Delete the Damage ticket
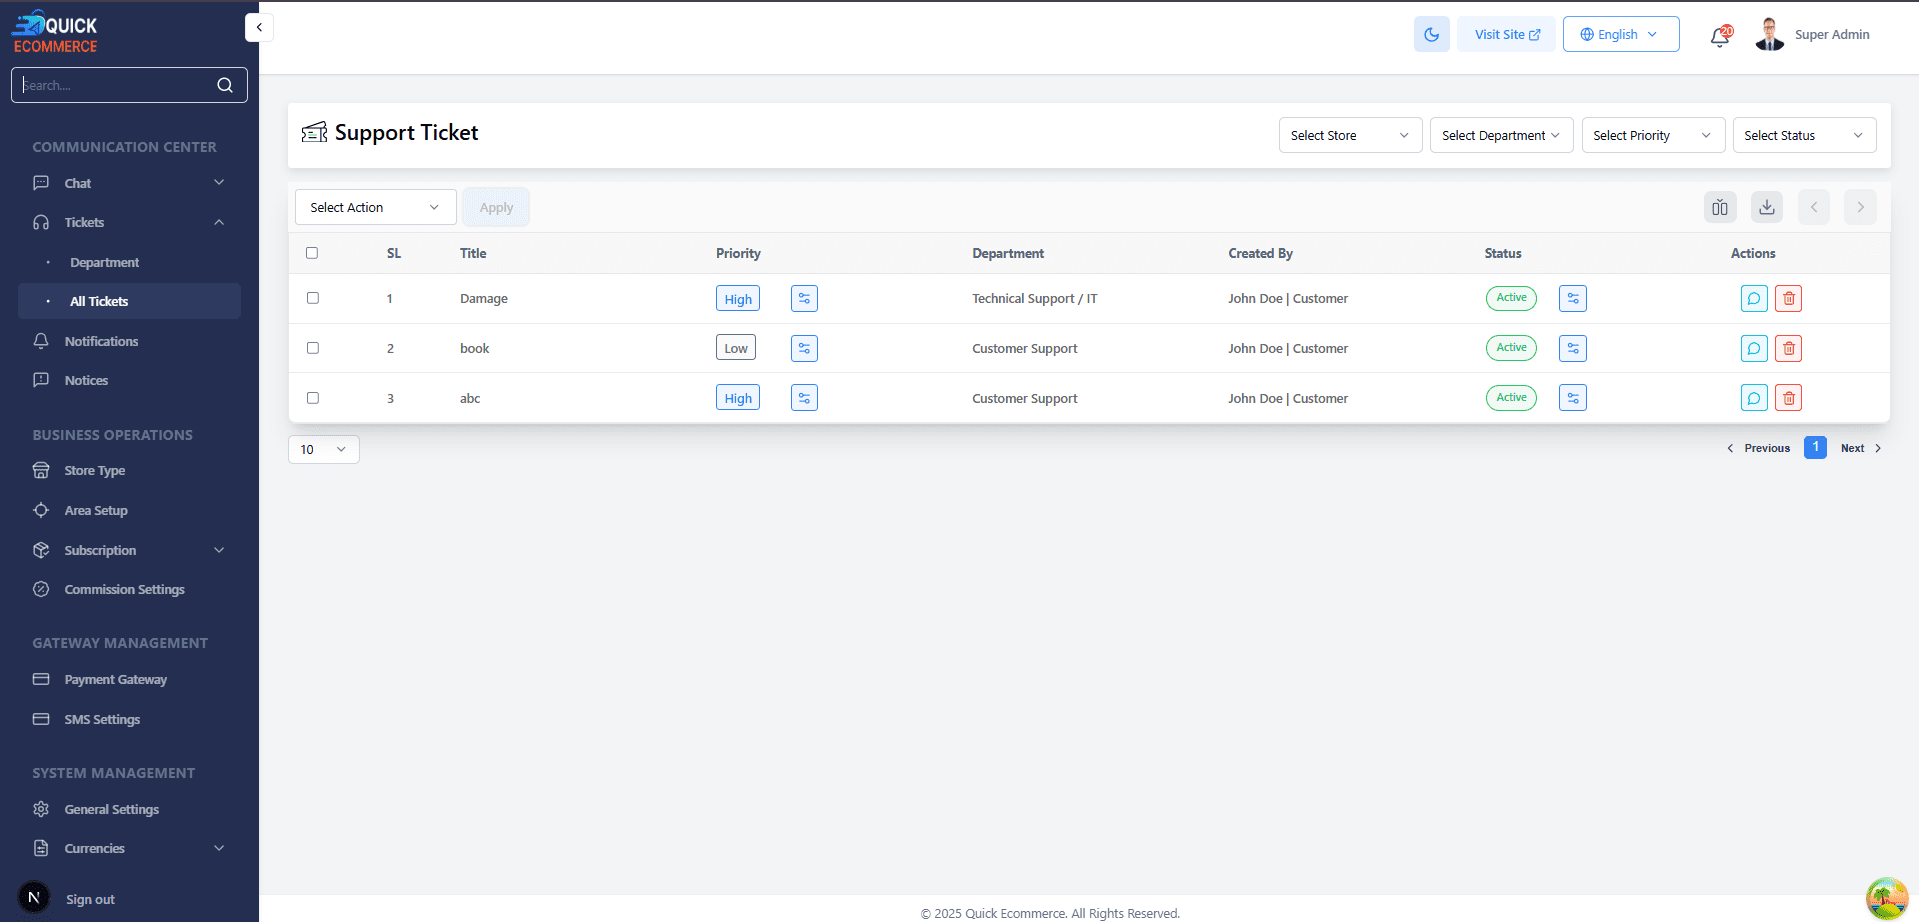Screen dimensions: 1919x922 (x=1788, y=299)
